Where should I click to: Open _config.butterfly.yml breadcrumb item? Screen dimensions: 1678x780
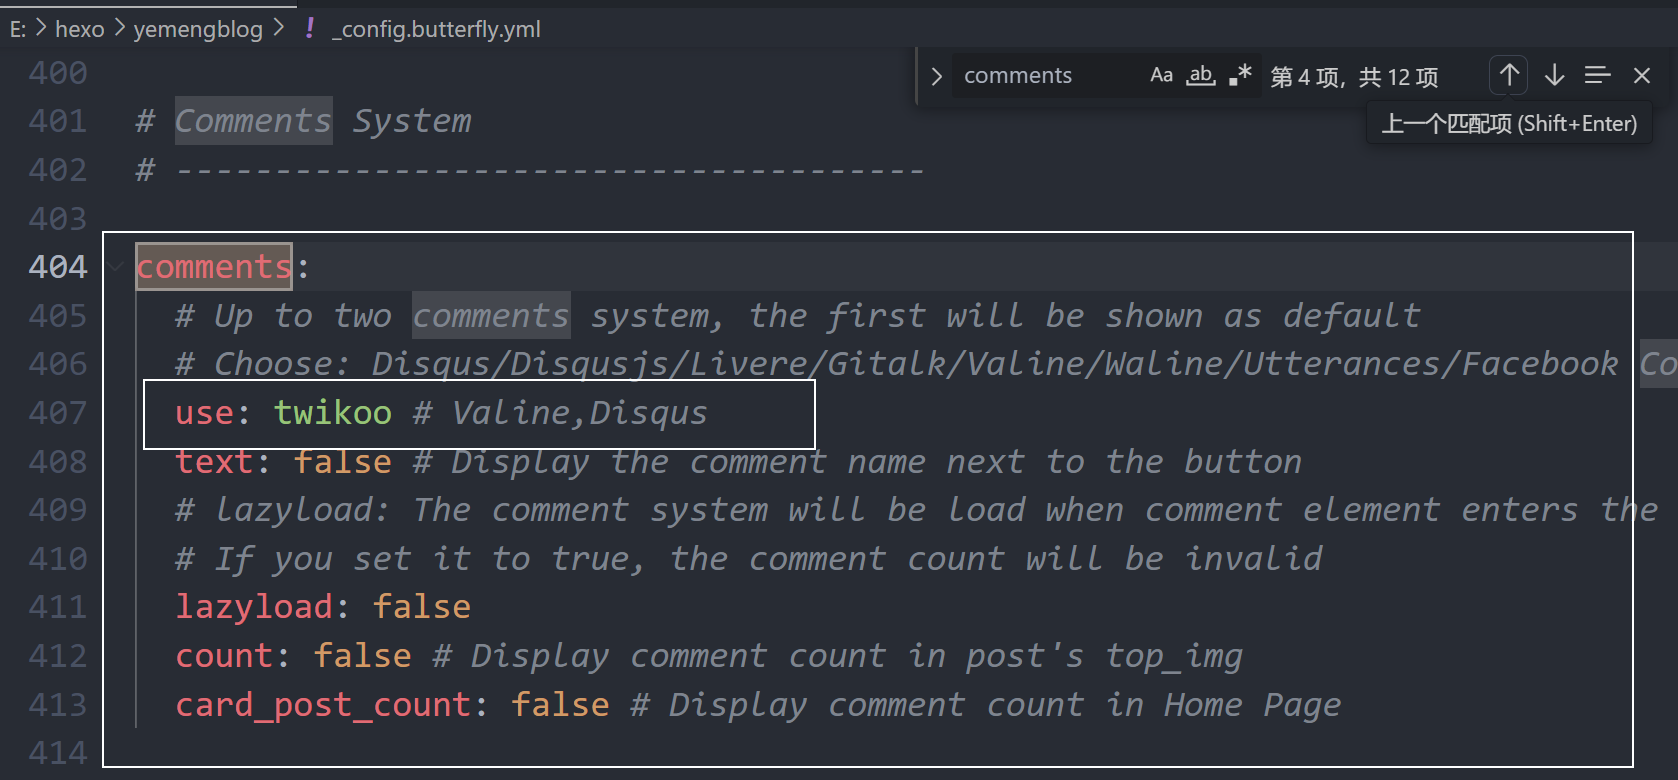[x=436, y=29]
